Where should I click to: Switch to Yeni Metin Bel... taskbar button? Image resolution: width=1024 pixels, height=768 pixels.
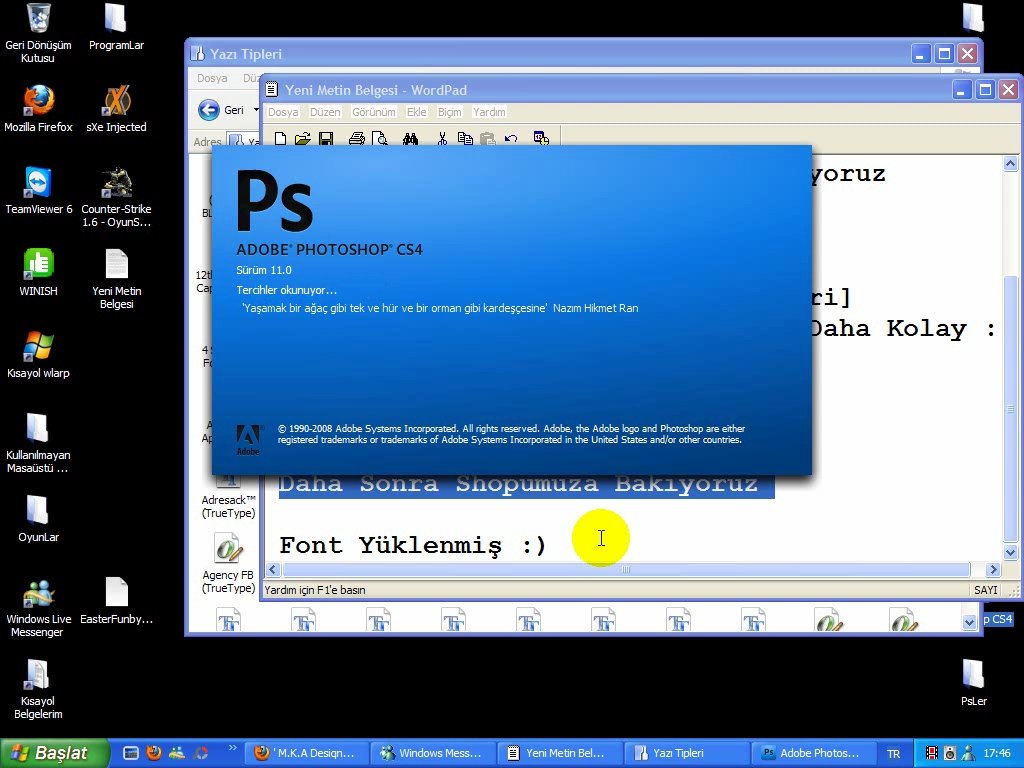[560, 753]
